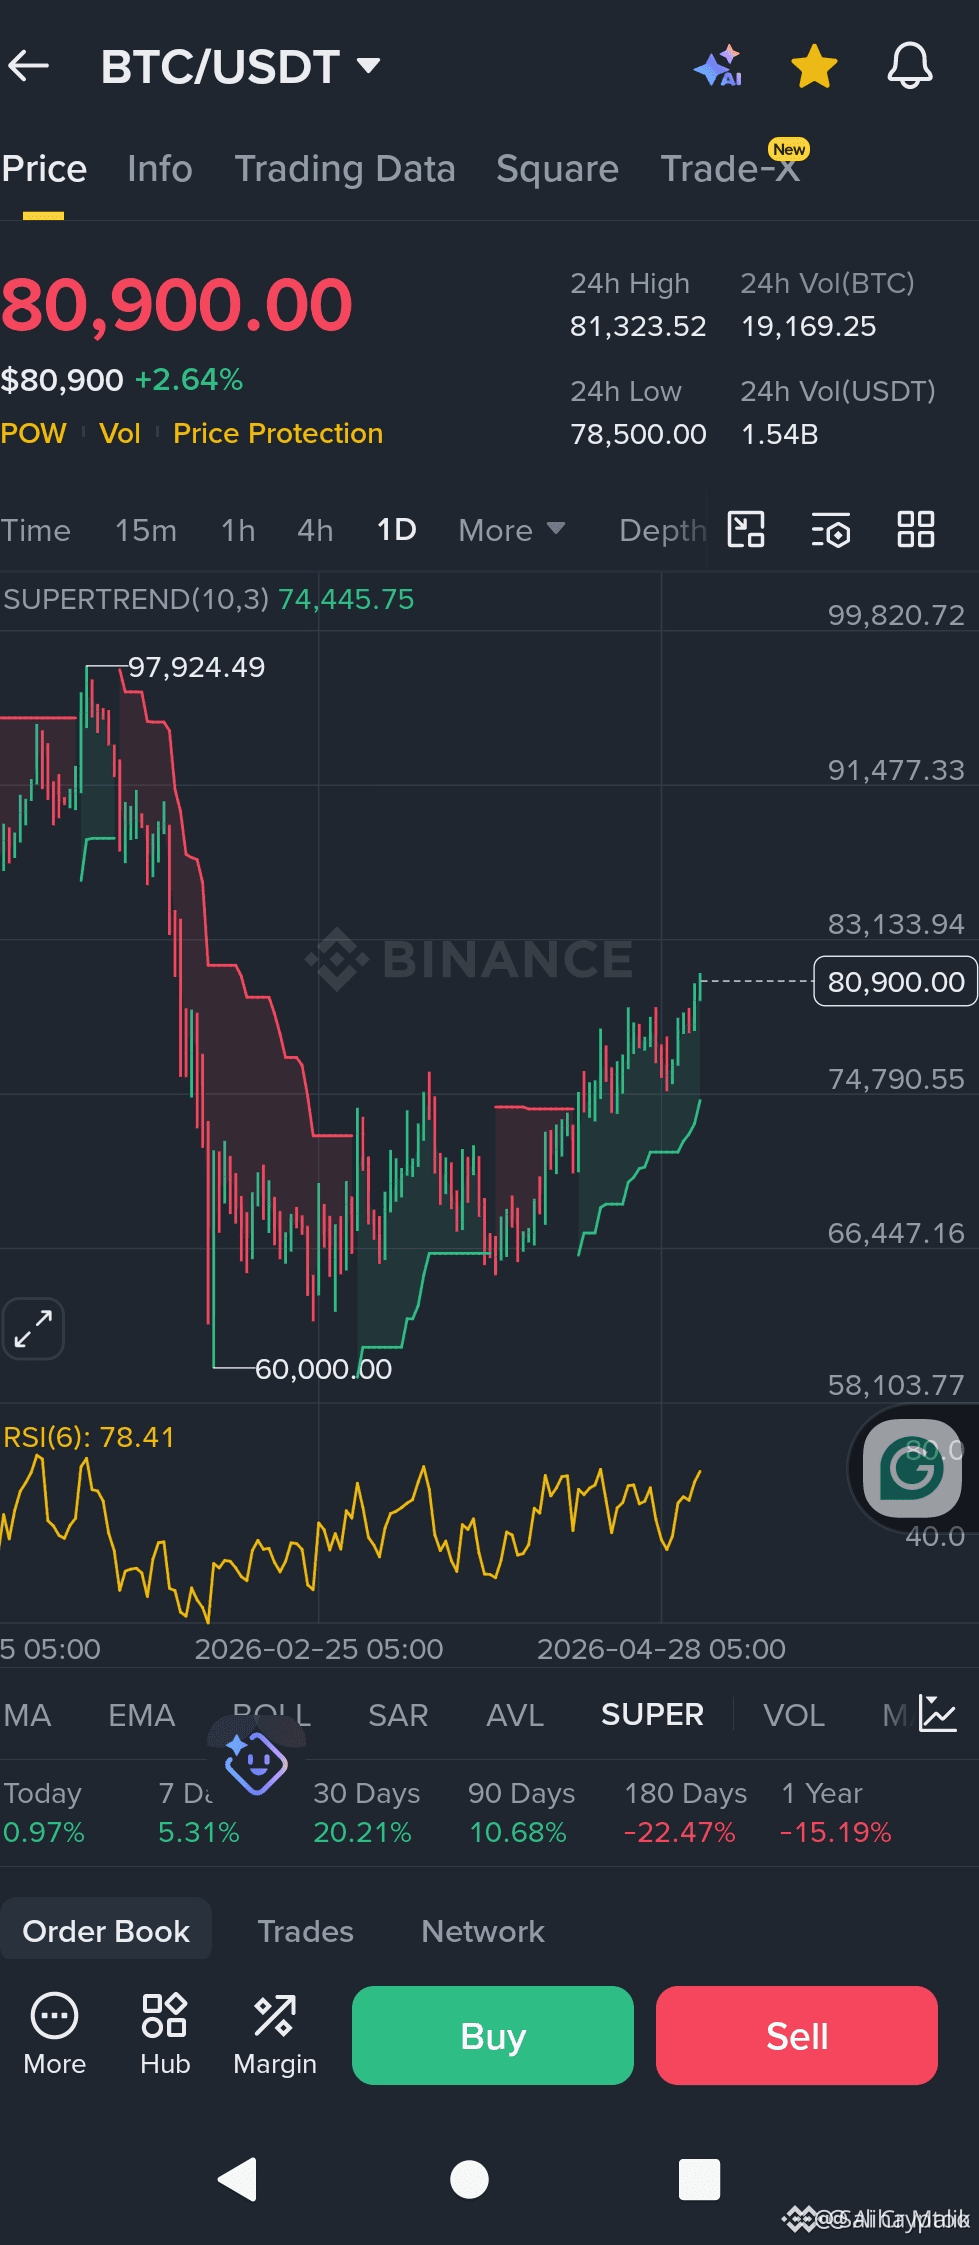Select the VOL indicator
The height and width of the screenshot is (2245, 979).
pos(794,1715)
